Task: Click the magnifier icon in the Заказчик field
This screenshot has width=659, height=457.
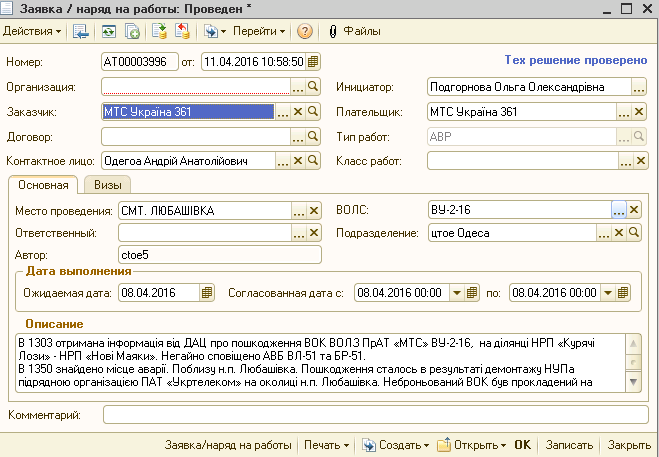Action: pos(313,111)
